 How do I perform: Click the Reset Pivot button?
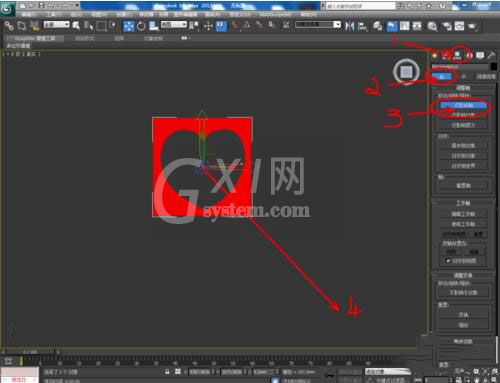463,186
